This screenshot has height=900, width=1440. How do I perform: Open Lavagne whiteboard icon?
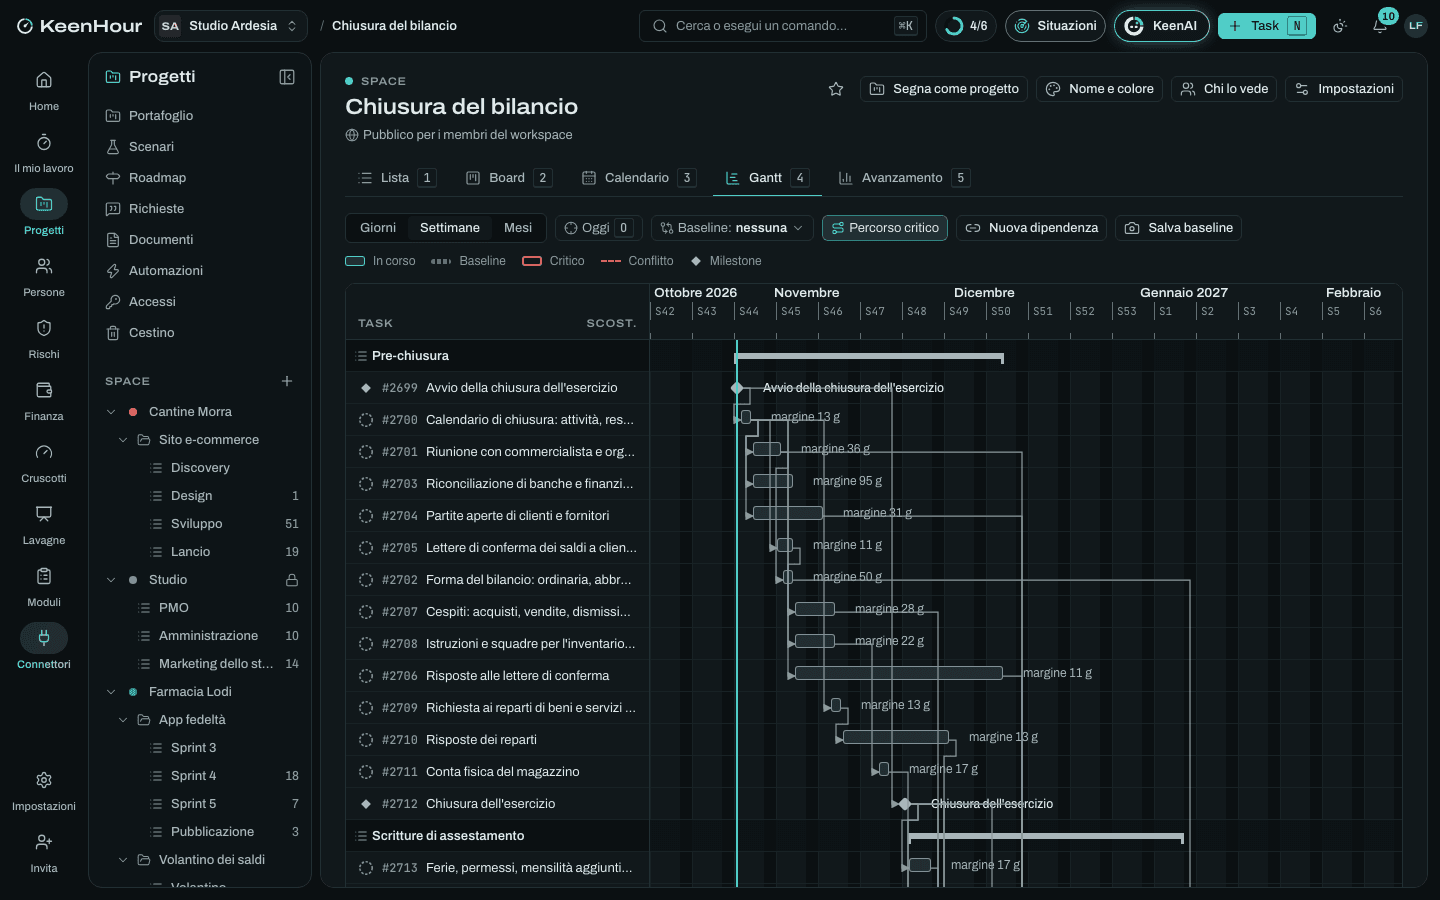click(44, 514)
